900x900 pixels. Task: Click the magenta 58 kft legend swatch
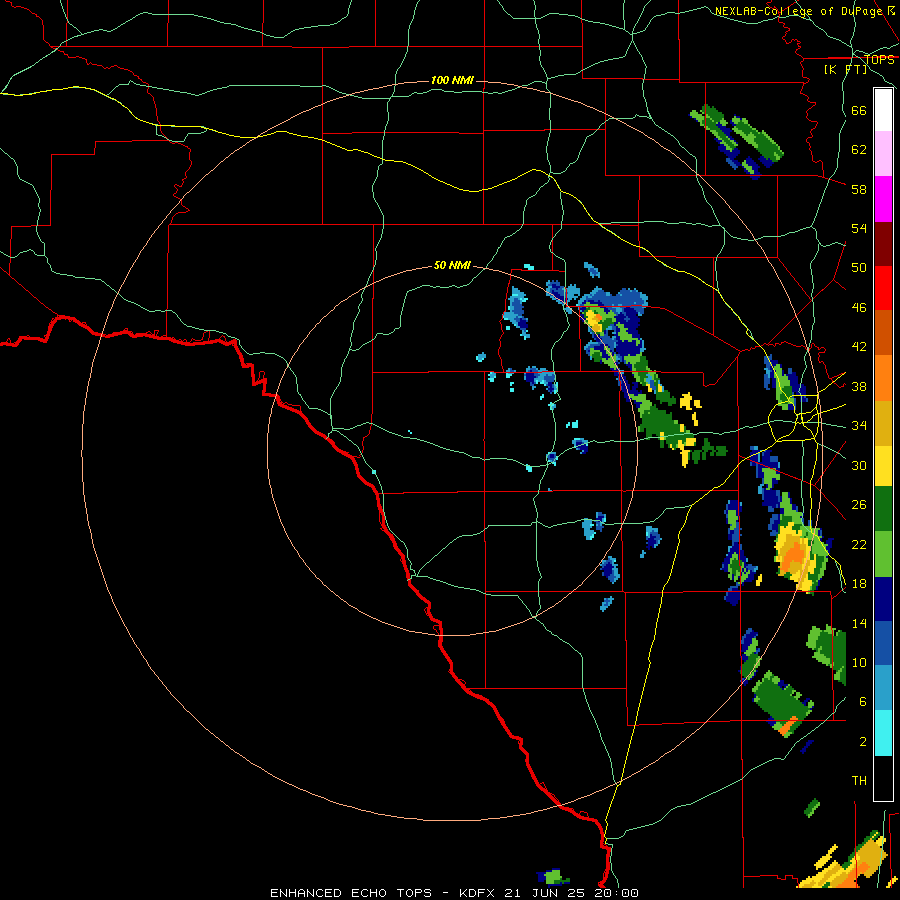[x=883, y=199]
